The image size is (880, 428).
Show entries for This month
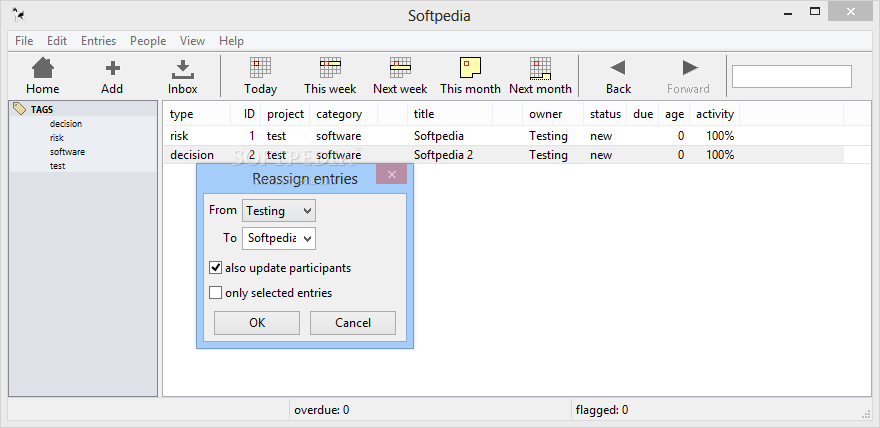tap(470, 76)
